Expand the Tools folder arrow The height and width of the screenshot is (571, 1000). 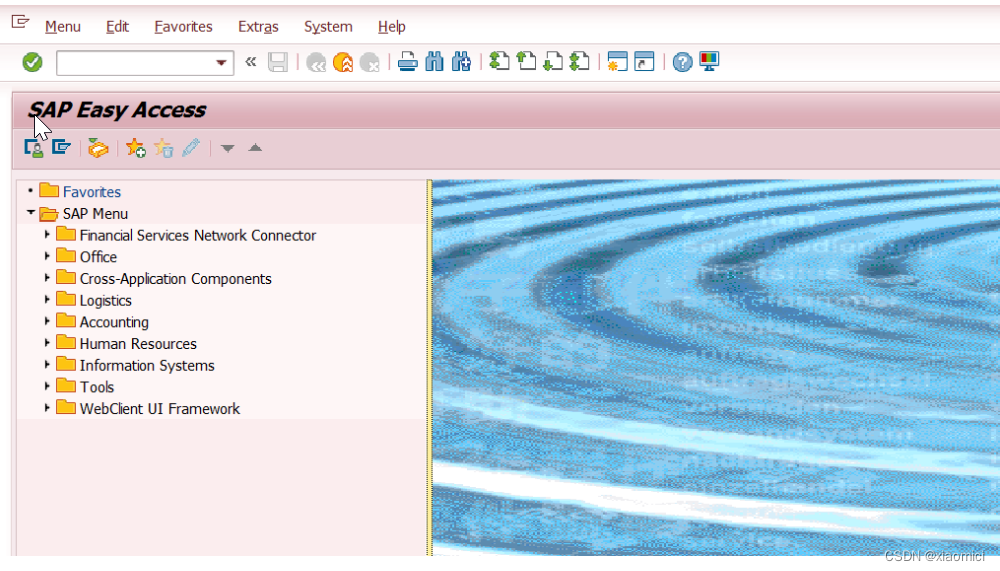47,387
